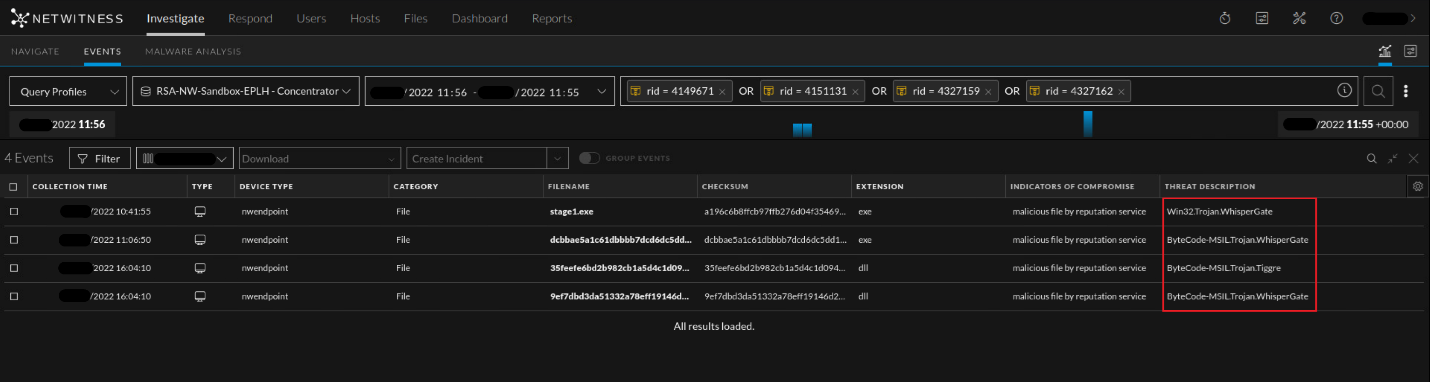Viewport: 1430px width, 382px height.
Task: Switch to the Respond tab
Action: point(250,18)
